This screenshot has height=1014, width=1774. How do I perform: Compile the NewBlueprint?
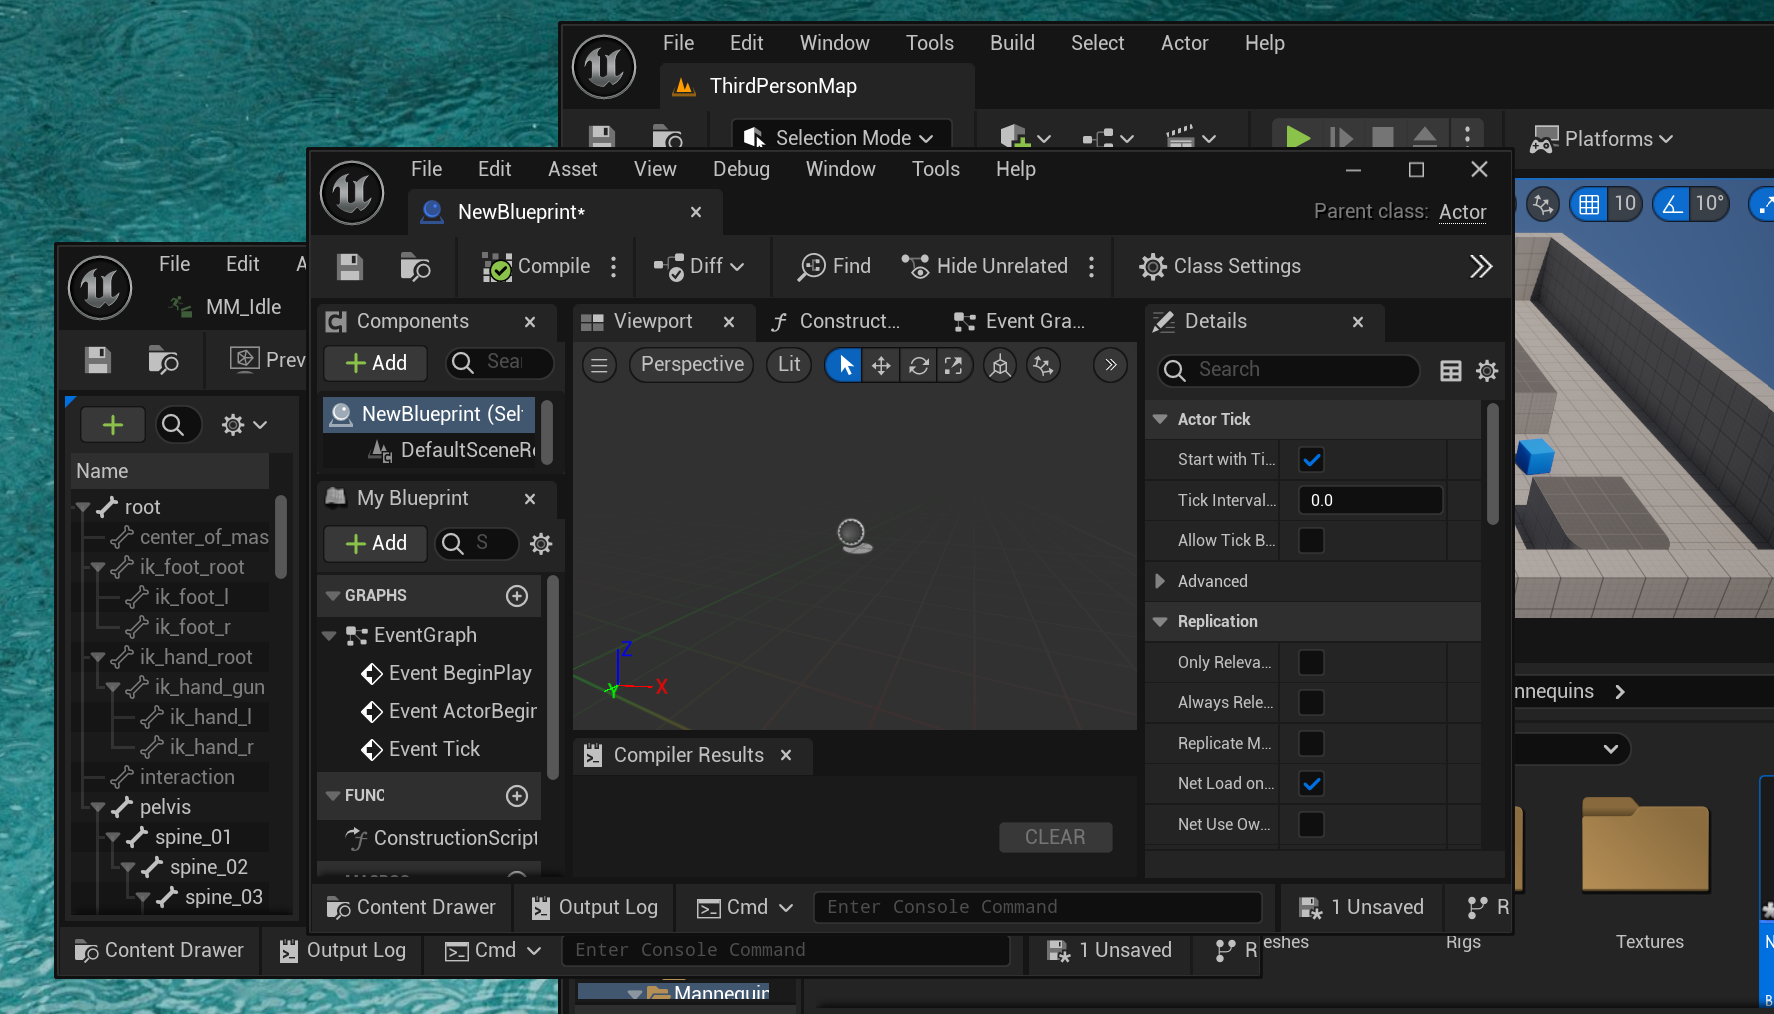click(536, 266)
